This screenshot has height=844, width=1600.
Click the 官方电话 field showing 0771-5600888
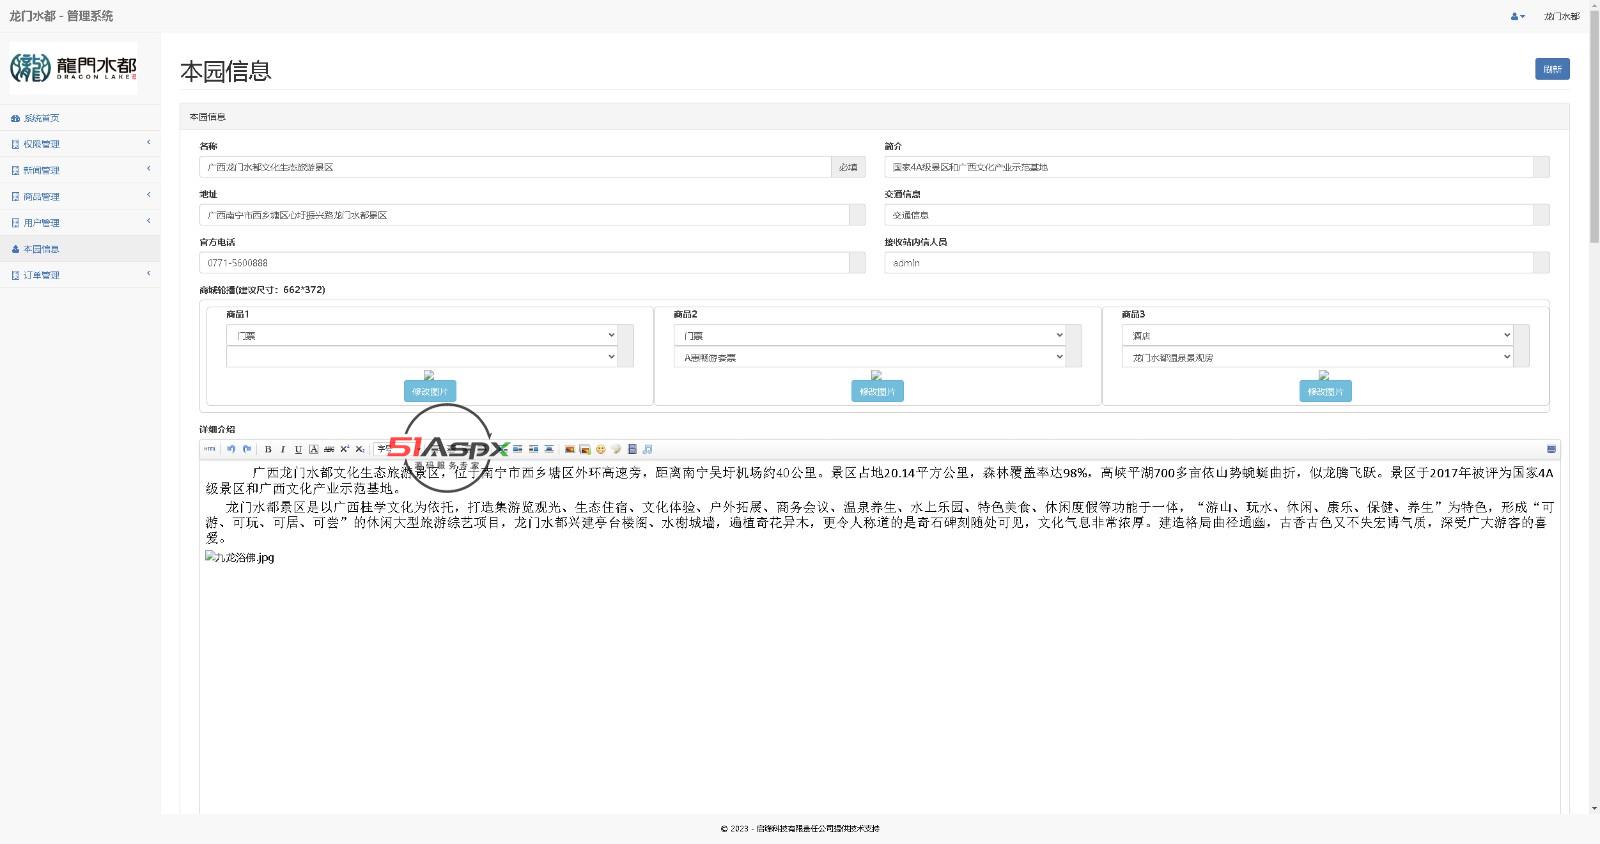[x=524, y=263]
